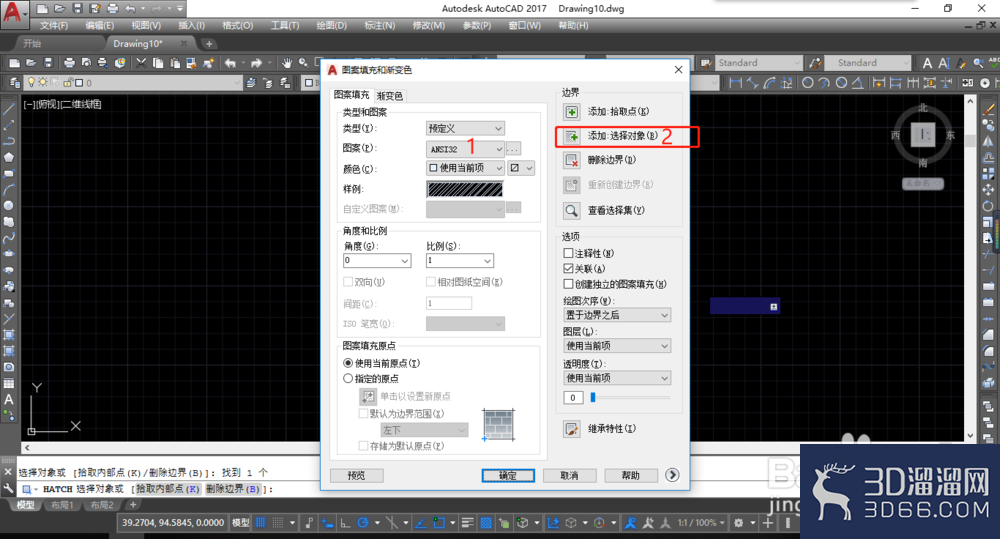Click the Remove Boundaries (删除边界) icon

click(x=571, y=160)
